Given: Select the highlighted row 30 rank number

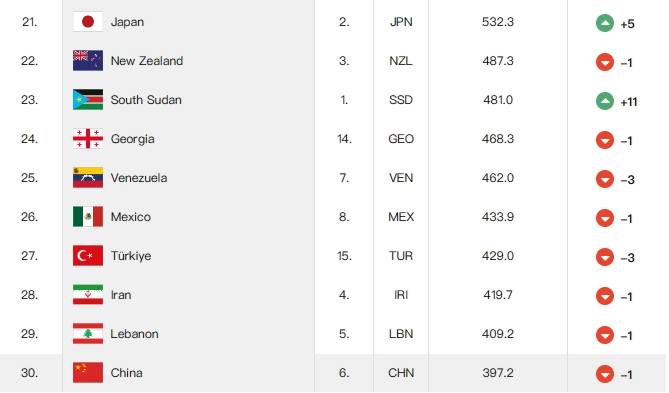Looking at the screenshot, I should point(29,373).
